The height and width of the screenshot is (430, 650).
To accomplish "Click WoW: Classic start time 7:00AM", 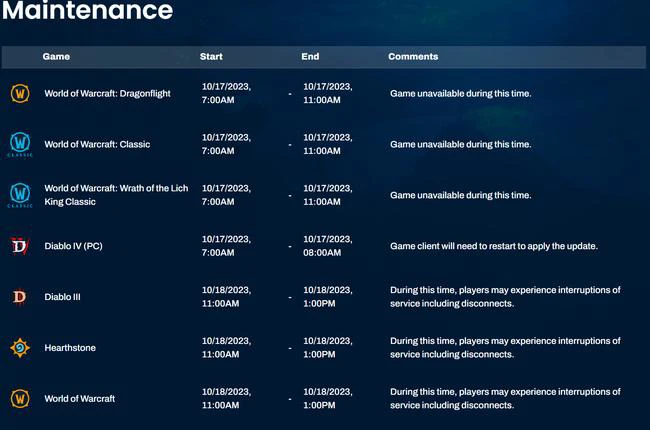I will click(x=226, y=144).
